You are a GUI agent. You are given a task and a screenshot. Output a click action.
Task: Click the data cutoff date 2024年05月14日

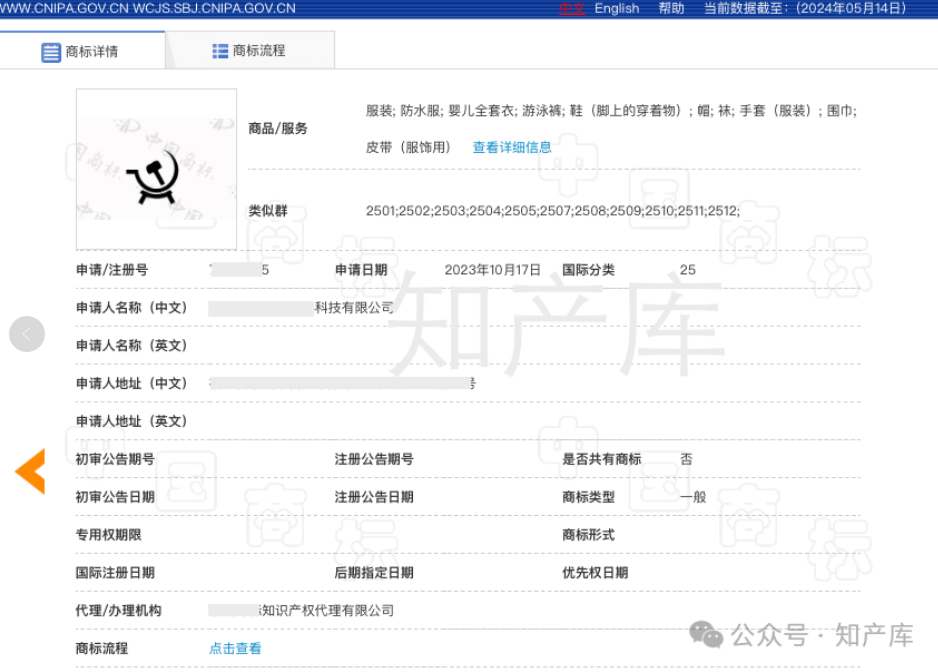[x=851, y=8]
